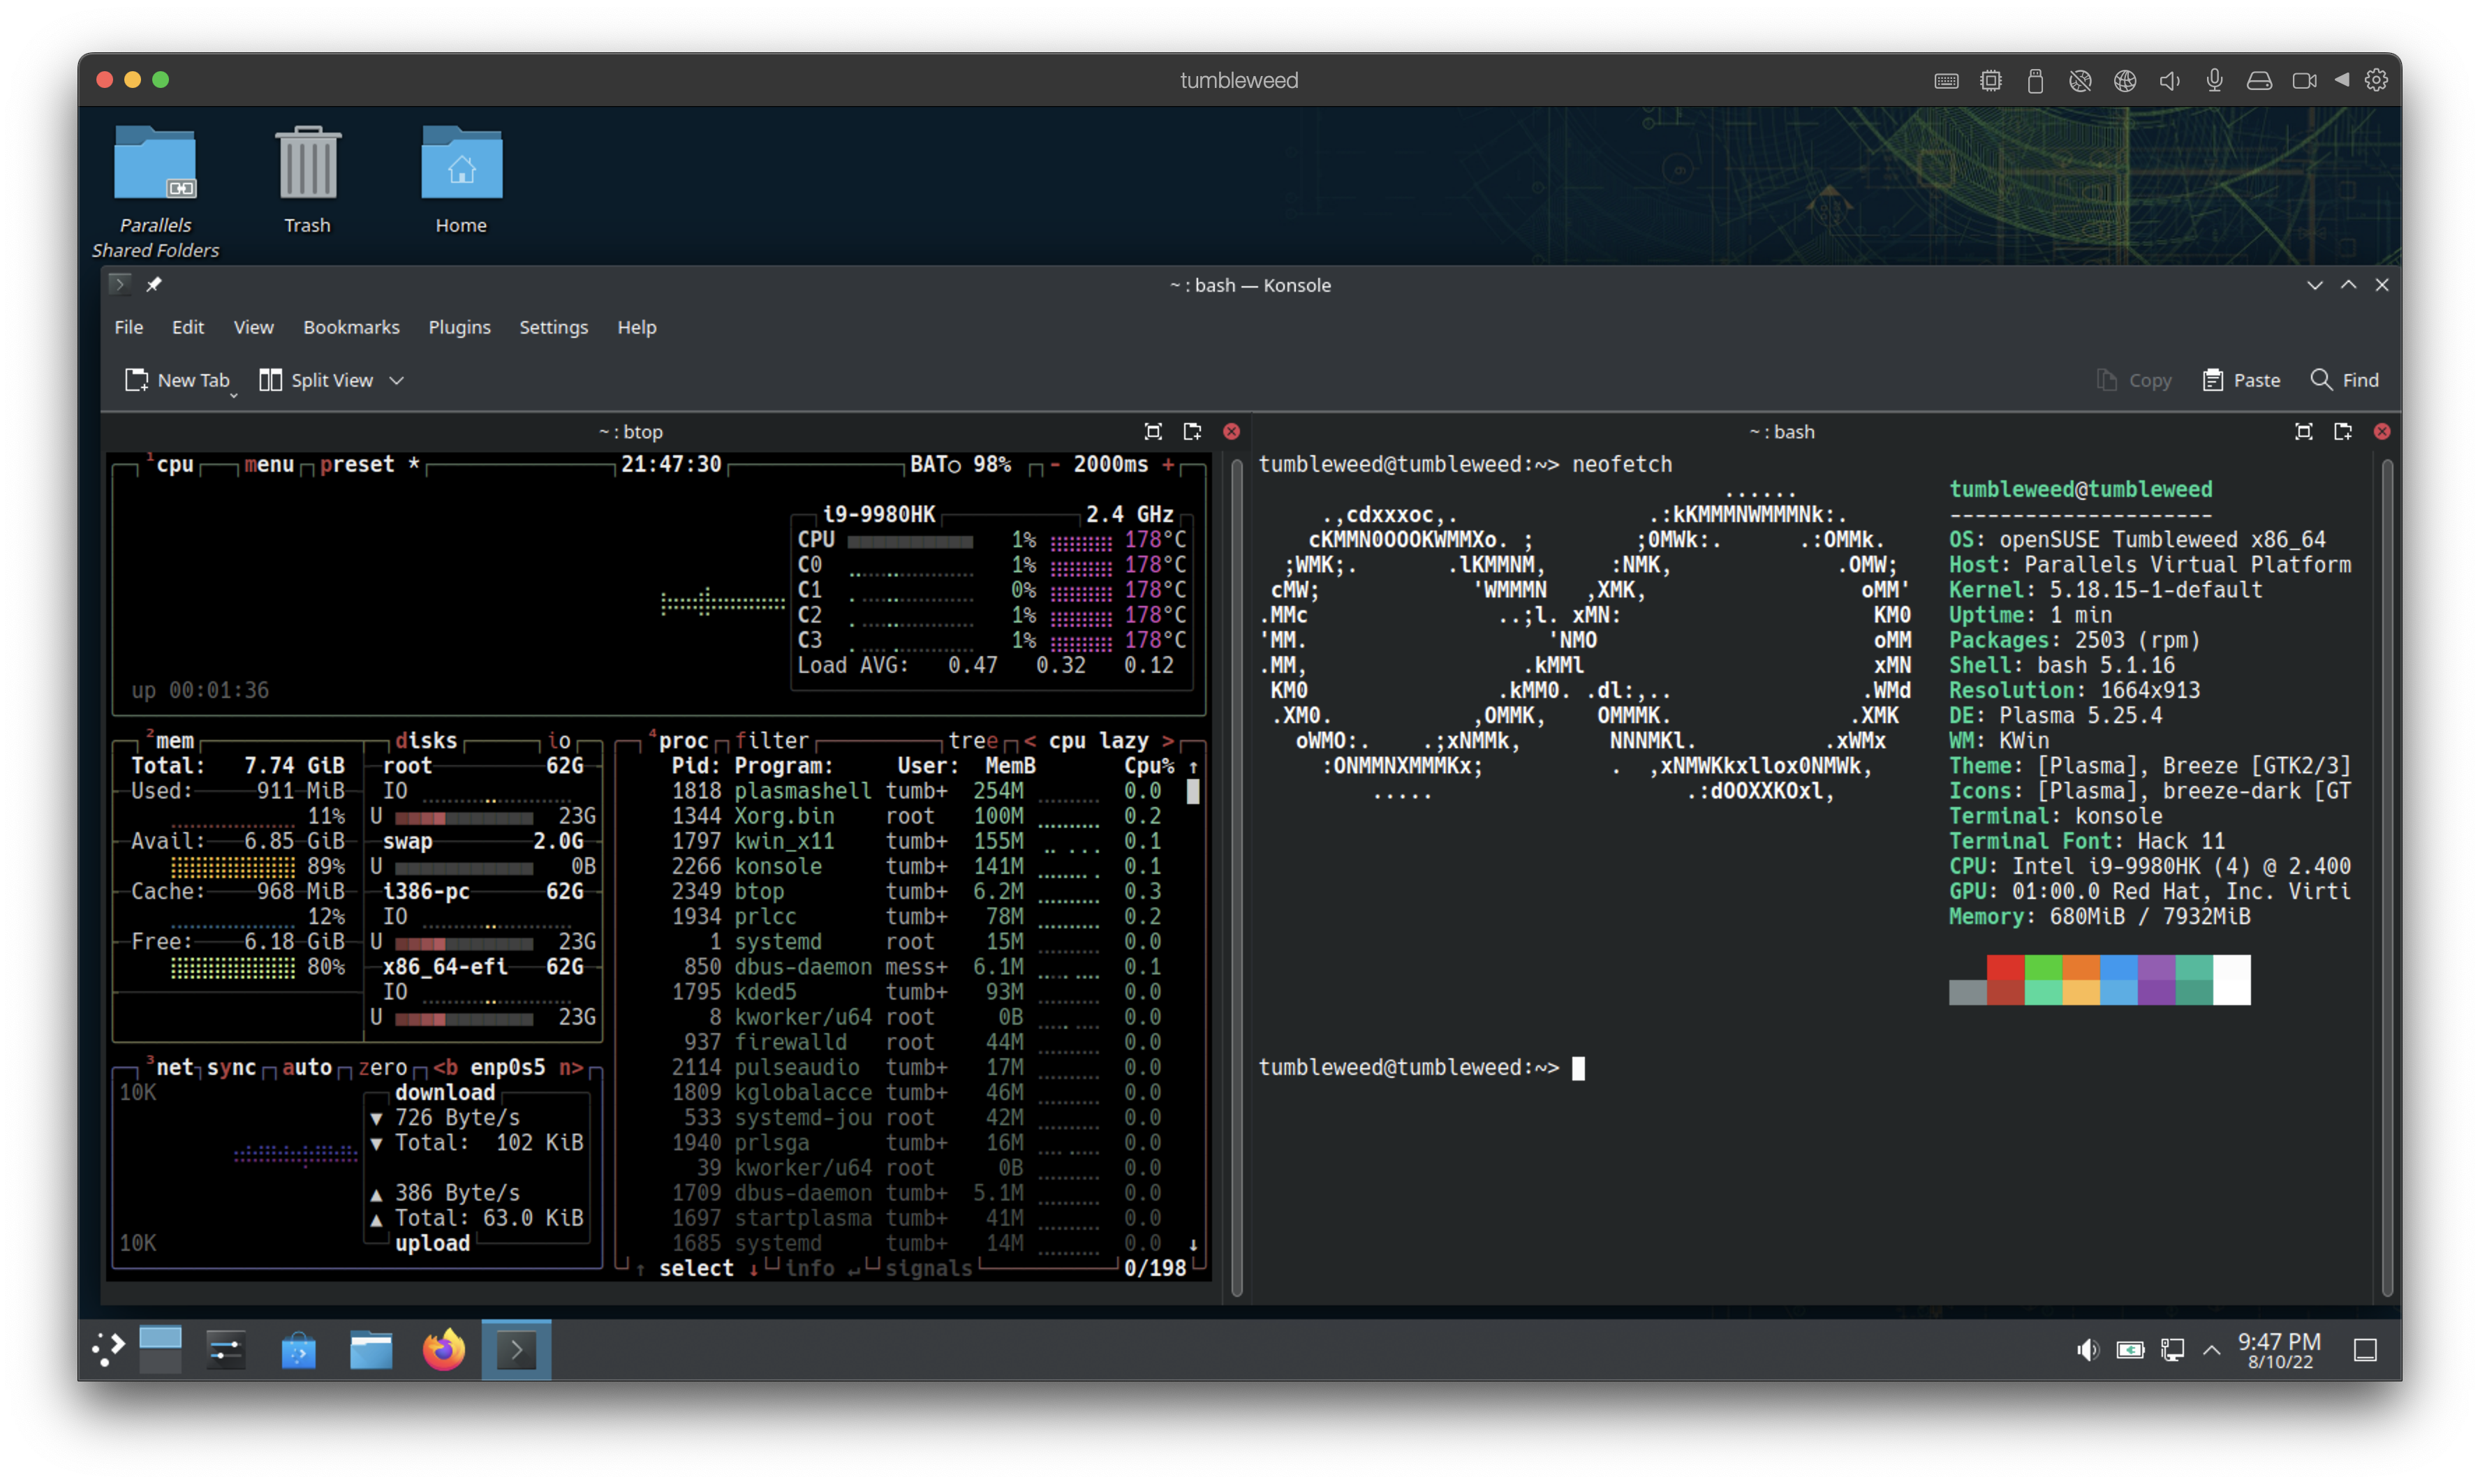Expand hidden system tray icons arrow
2480x1484 pixels.
click(x=2211, y=1350)
